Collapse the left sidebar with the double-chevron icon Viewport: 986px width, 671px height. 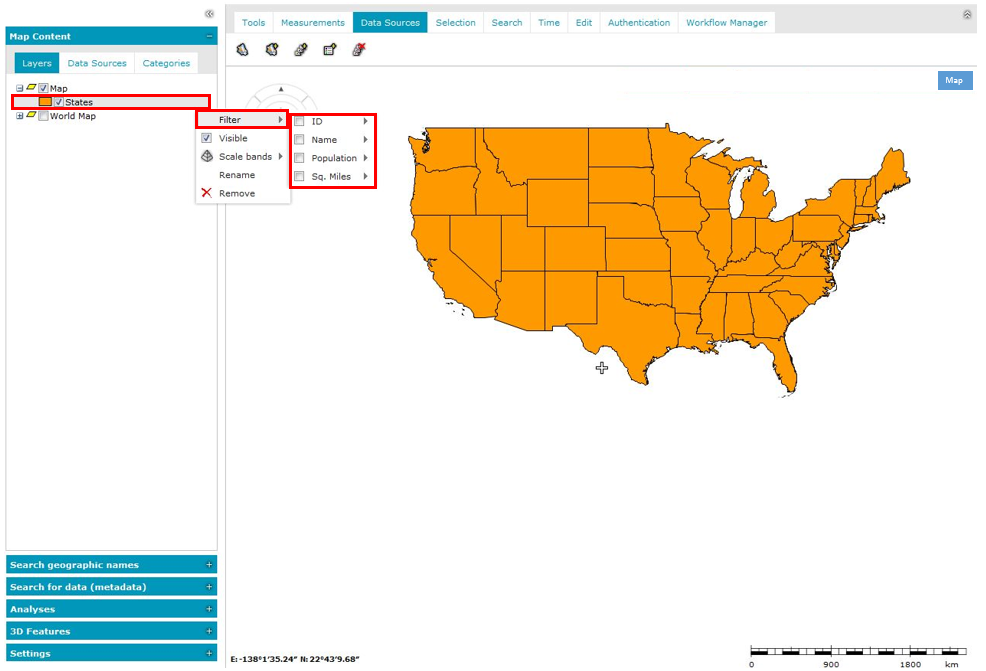(209, 14)
